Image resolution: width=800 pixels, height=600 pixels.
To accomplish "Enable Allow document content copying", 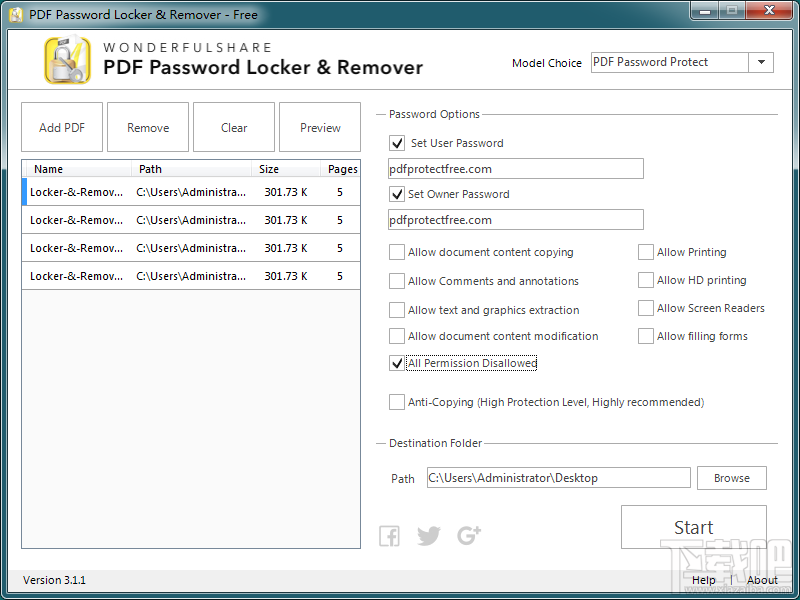I will coord(397,252).
